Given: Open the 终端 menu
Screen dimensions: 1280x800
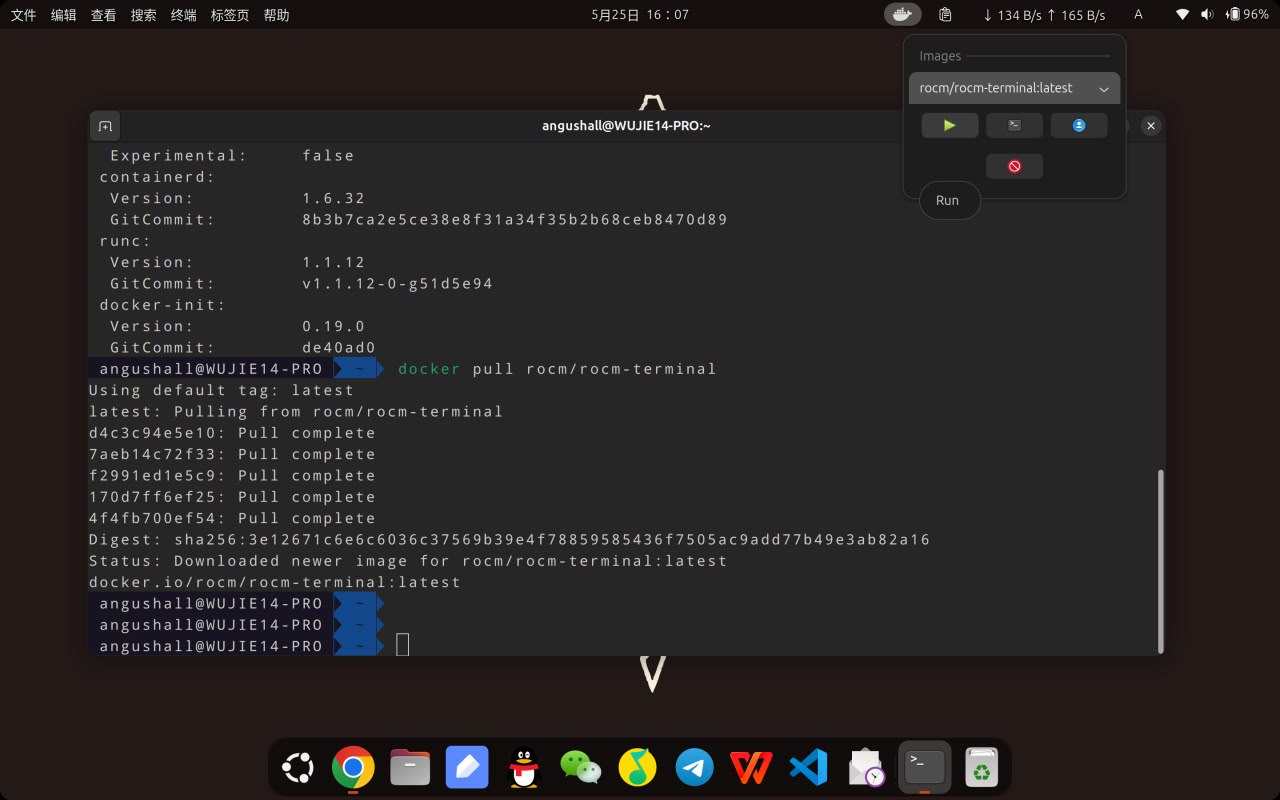Looking at the screenshot, I should [183, 15].
